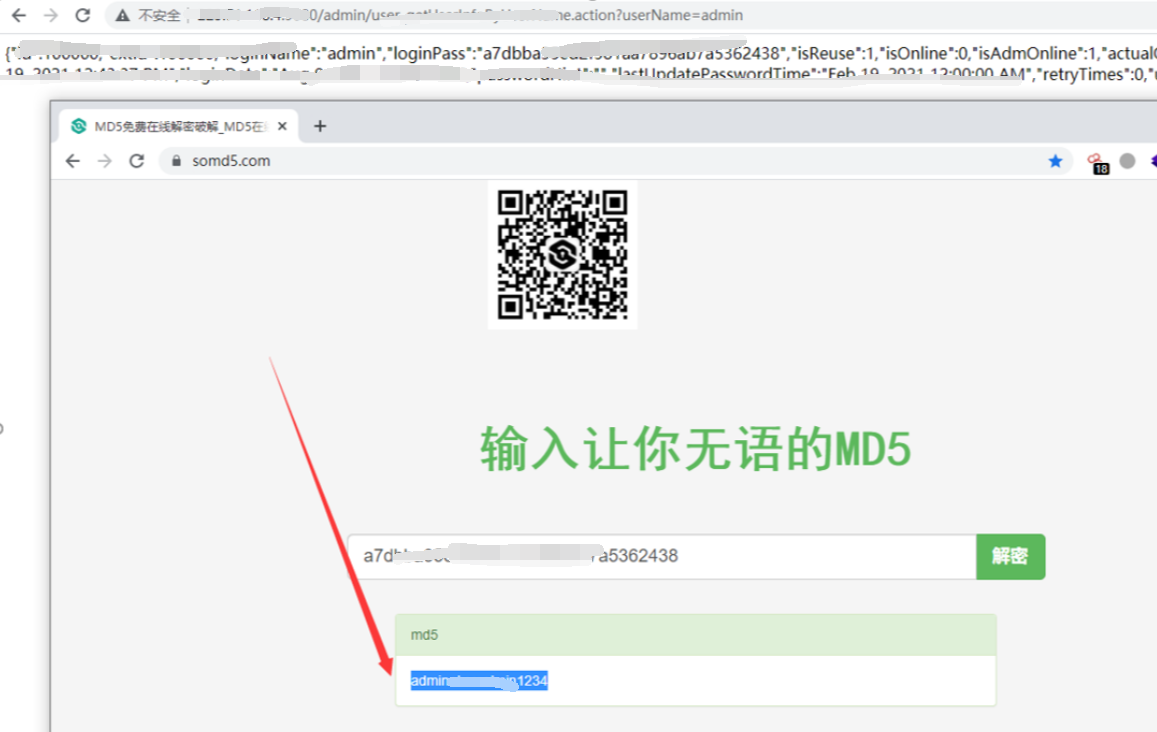Select the MD5 decrypt tab in inner browser
The width and height of the screenshot is (1157, 732).
[179, 126]
